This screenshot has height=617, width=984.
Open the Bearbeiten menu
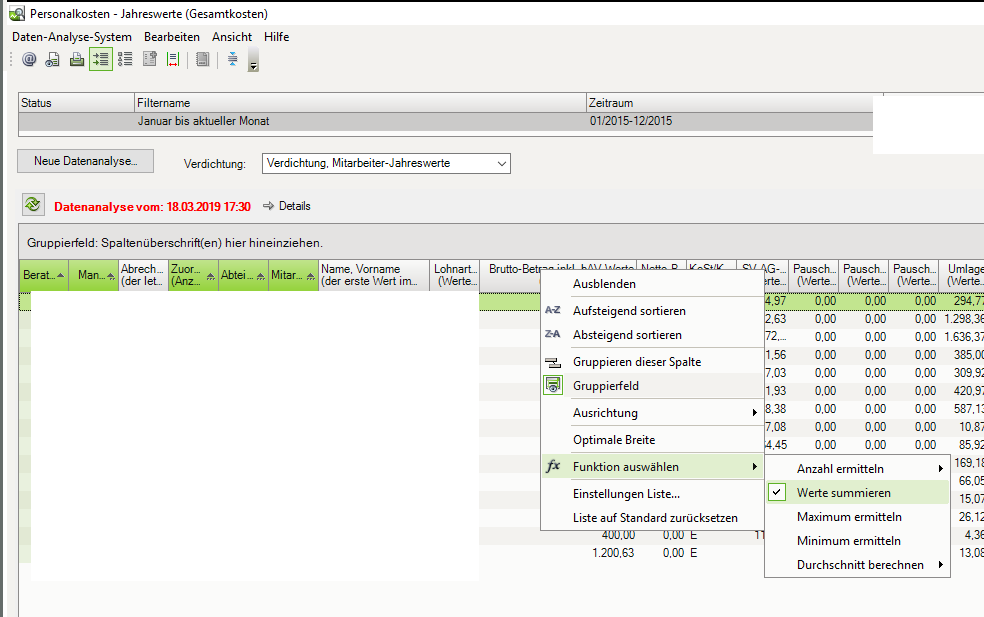(x=171, y=37)
